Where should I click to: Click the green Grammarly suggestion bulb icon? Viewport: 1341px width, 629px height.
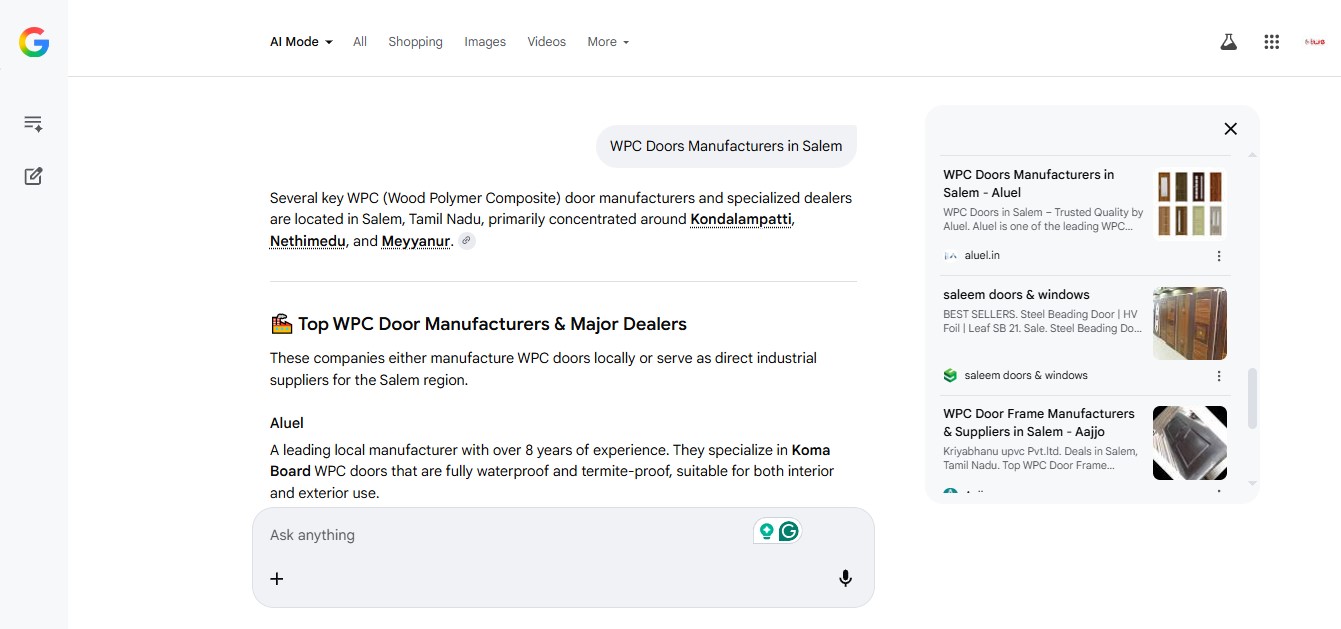click(x=766, y=532)
